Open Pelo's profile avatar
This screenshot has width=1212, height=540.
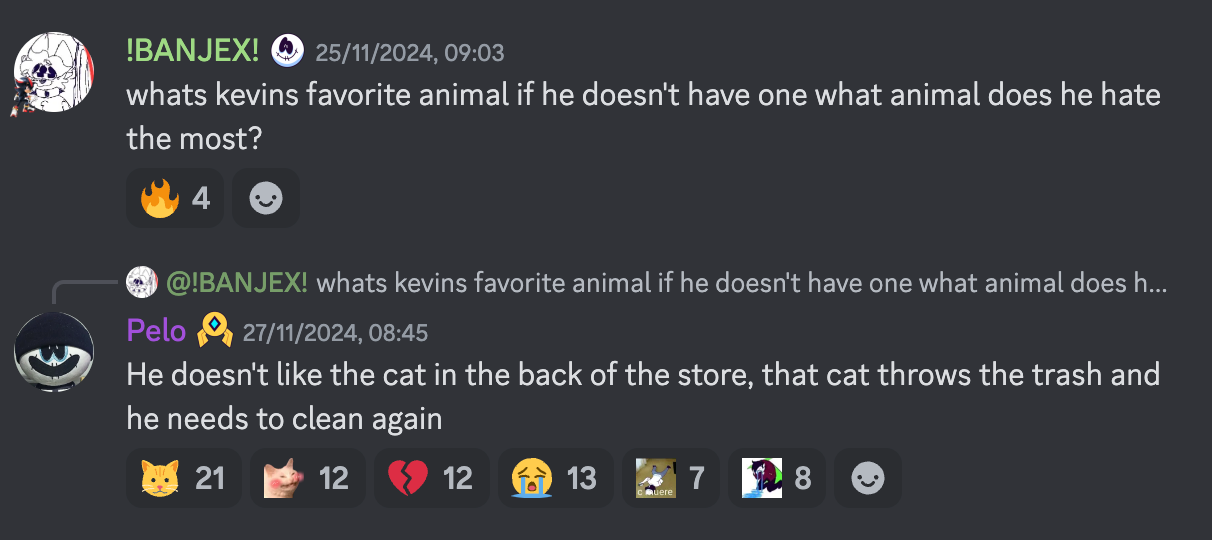54,353
